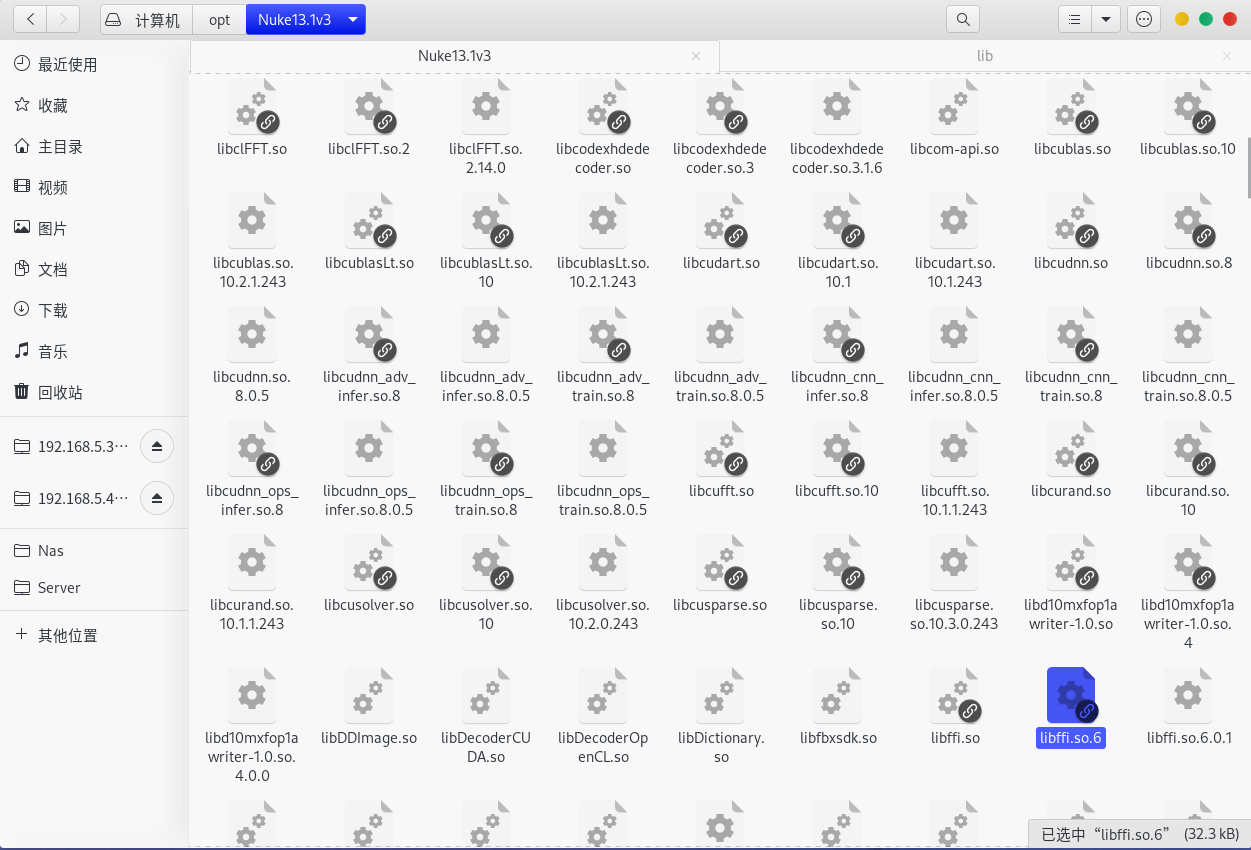Image resolution: width=1251 pixels, height=850 pixels.
Task: Click the opt path breadcrumb button
Action: tap(219, 19)
